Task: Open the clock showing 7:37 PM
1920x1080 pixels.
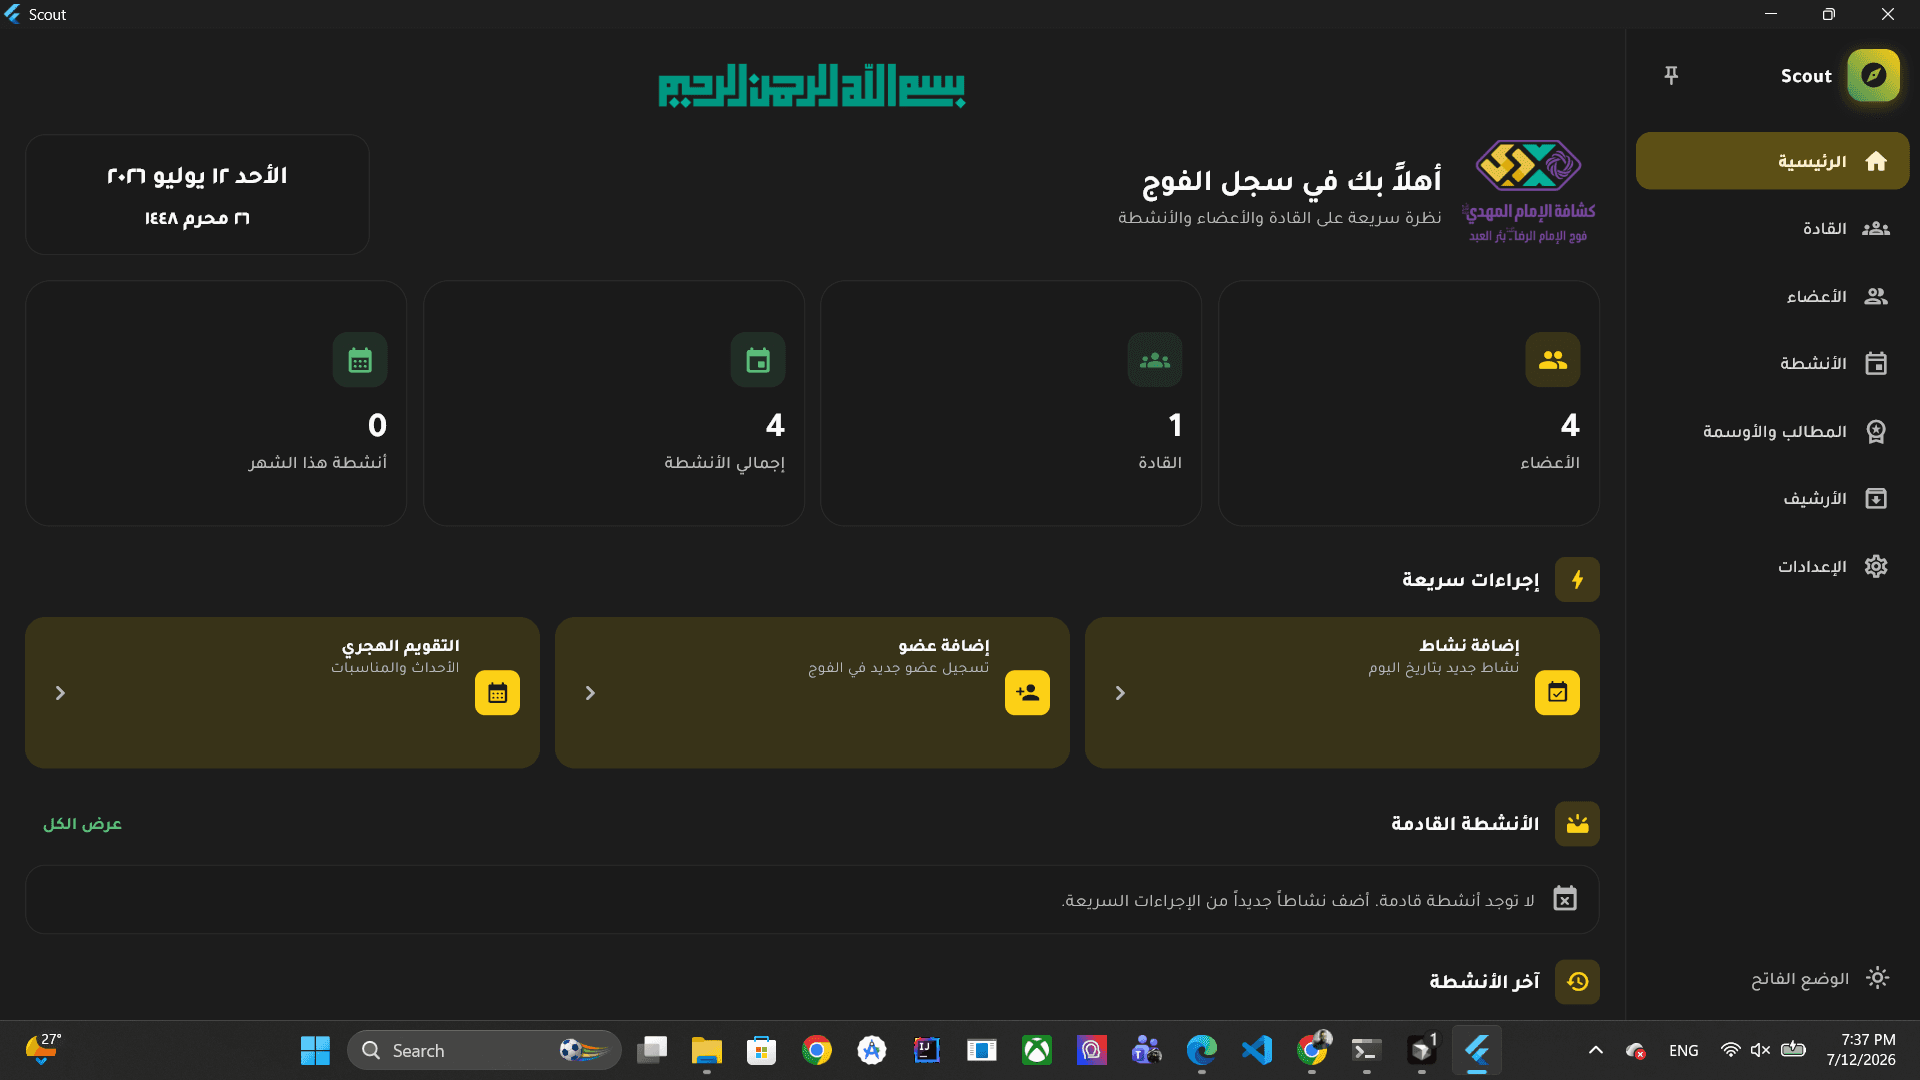Action: (x=1861, y=1050)
